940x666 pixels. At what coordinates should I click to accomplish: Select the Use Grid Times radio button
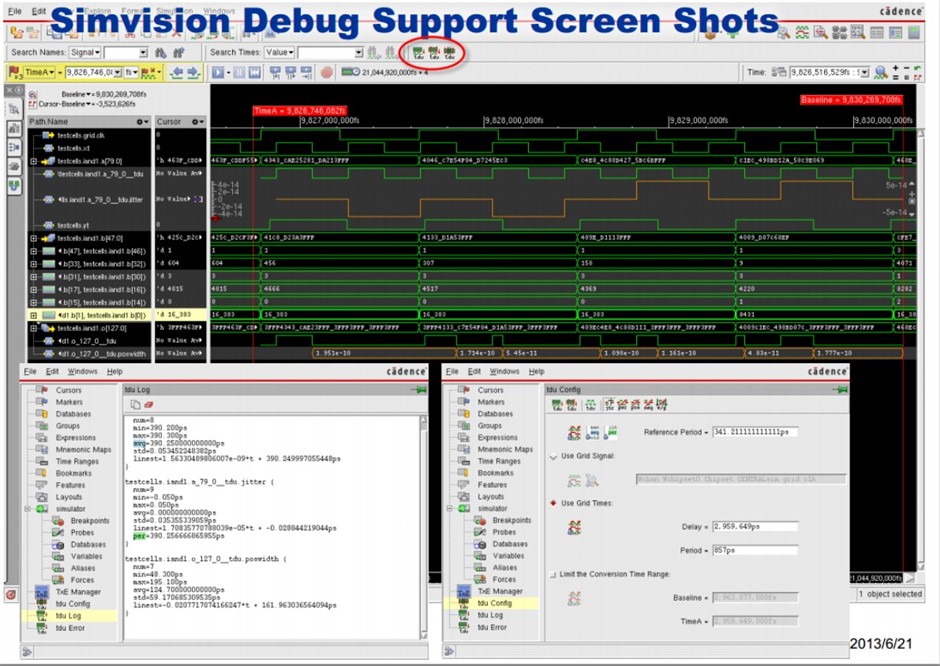pyautogui.click(x=554, y=503)
